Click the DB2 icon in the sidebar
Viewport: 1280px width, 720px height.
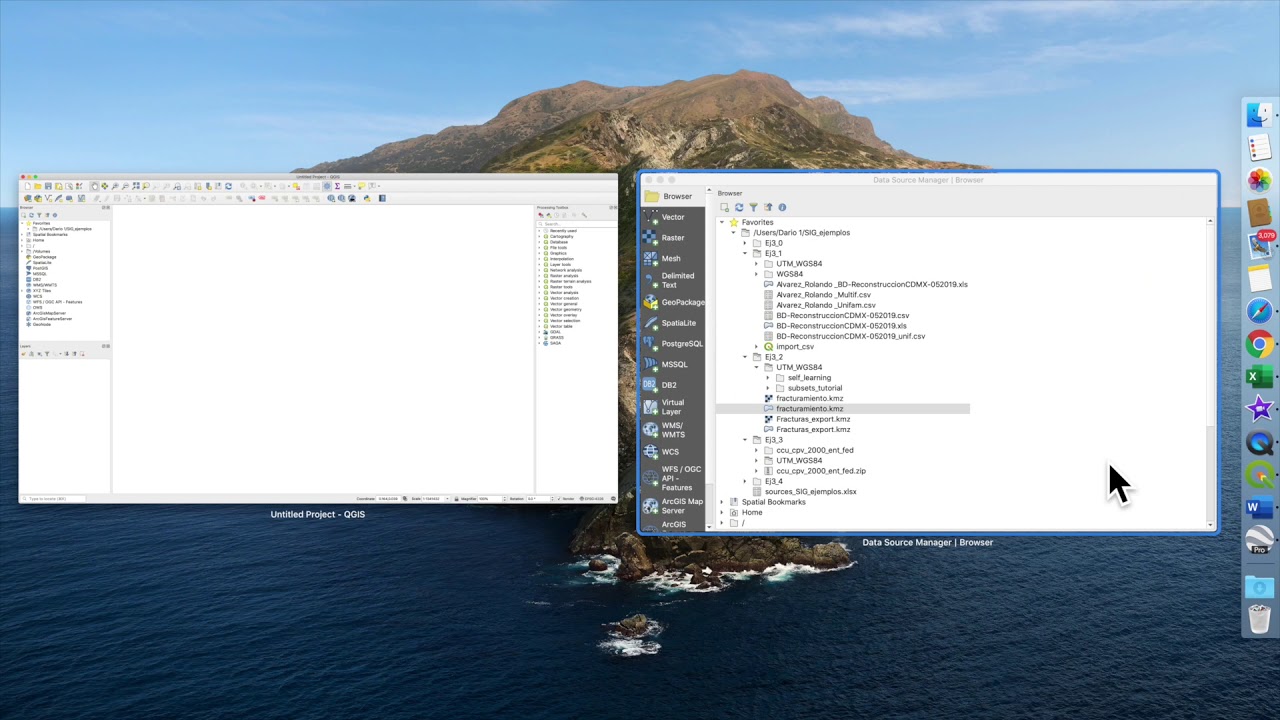click(x=649, y=385)
